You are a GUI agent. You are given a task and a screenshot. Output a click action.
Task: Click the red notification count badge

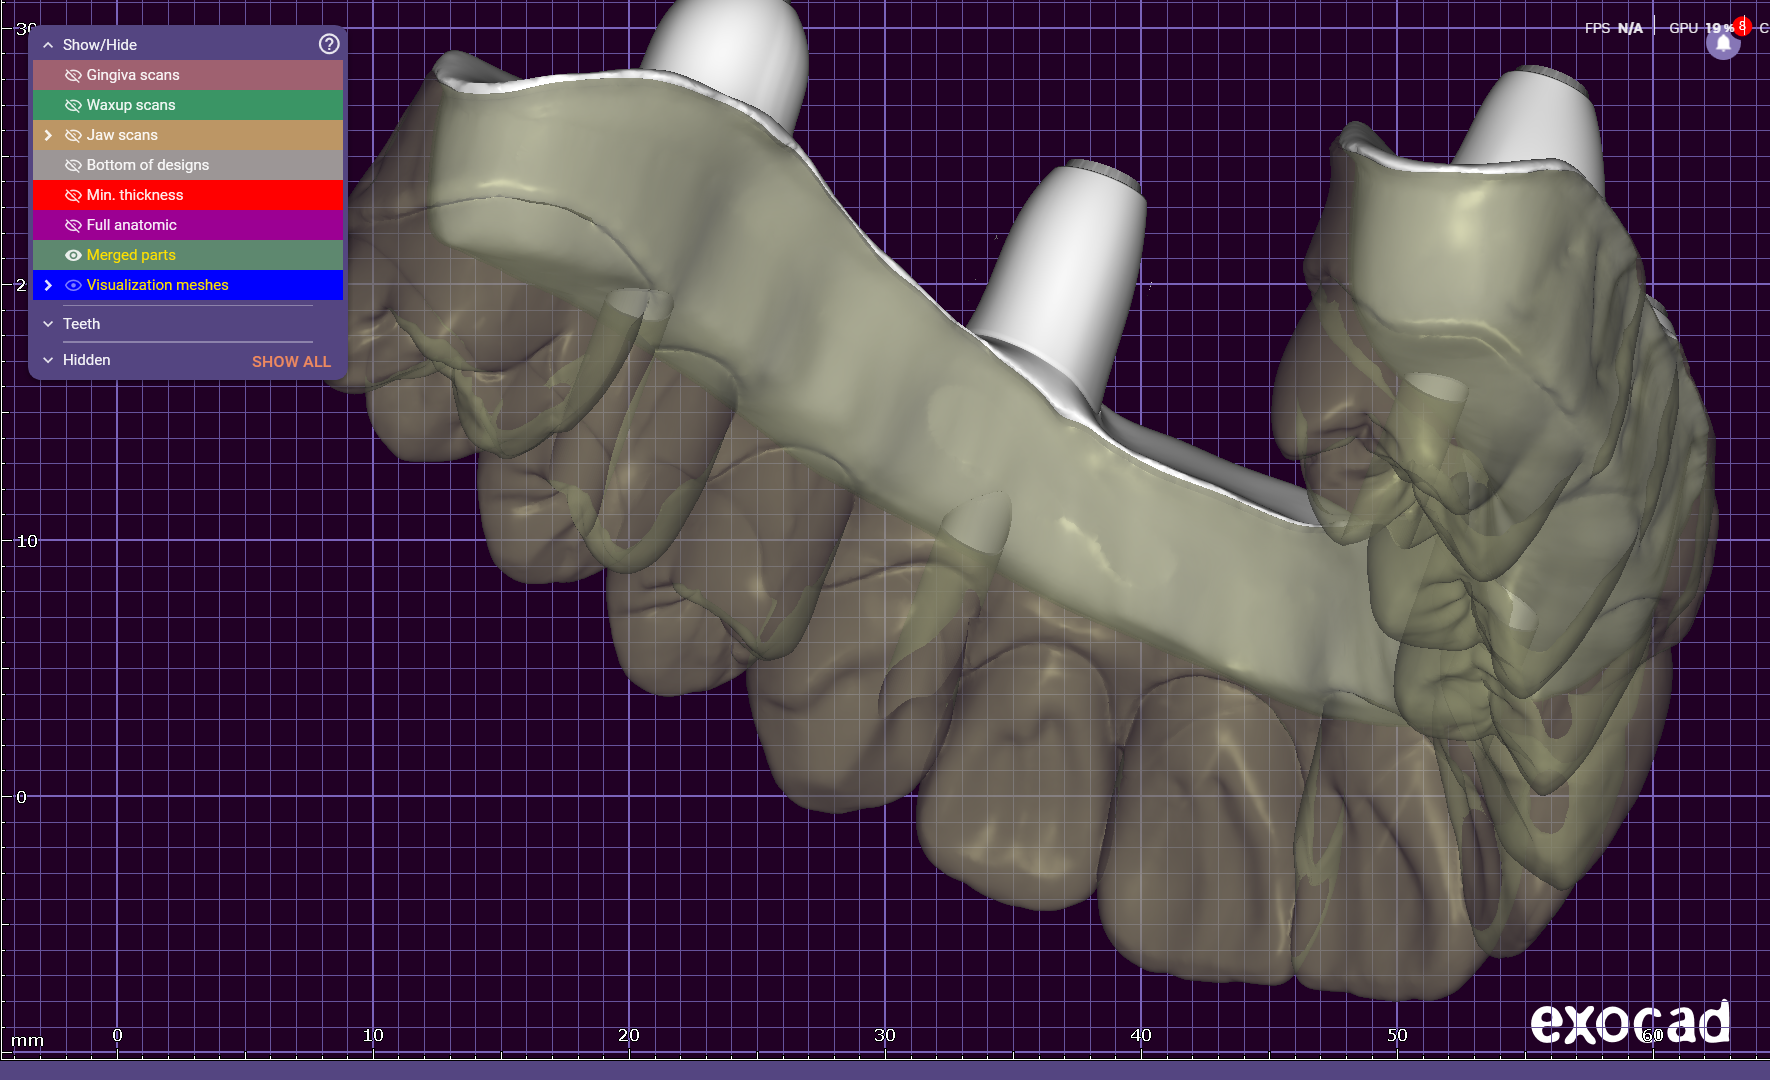pos(1742,26)
